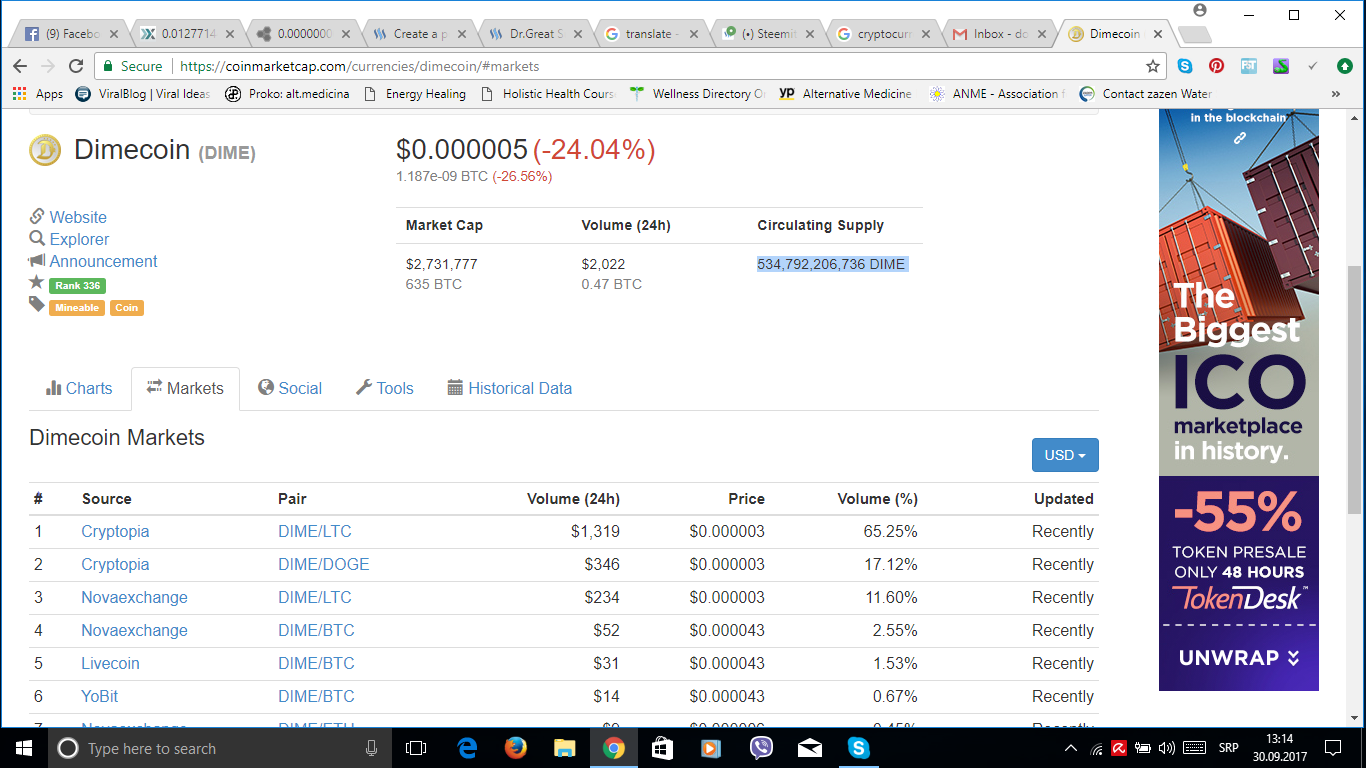Viewport: 1366px width, 768px height.
Task: Open Livecoin's DIME/BTC pair link
Action: pyautogui.click(x=316, y=663)
